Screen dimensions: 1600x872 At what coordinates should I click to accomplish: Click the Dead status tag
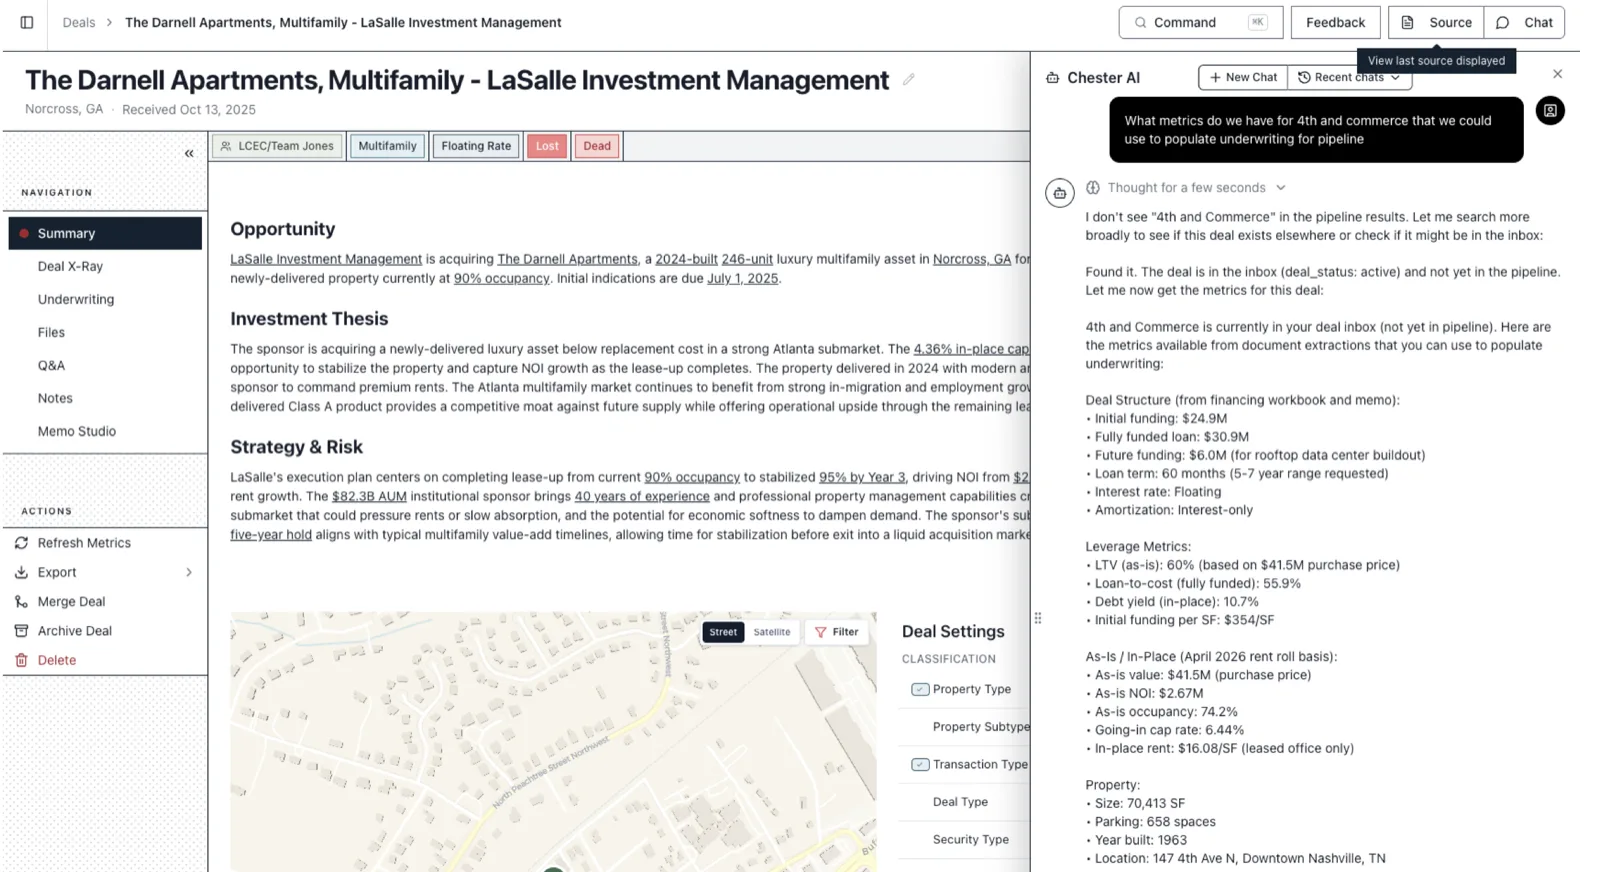tap(597, 146)
